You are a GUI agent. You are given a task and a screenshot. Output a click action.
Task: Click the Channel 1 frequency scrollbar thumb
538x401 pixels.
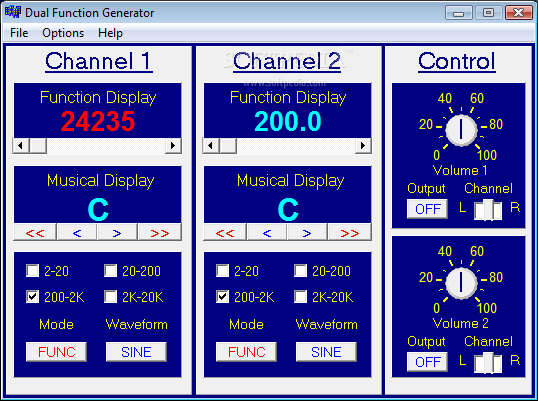click(38, 146)
